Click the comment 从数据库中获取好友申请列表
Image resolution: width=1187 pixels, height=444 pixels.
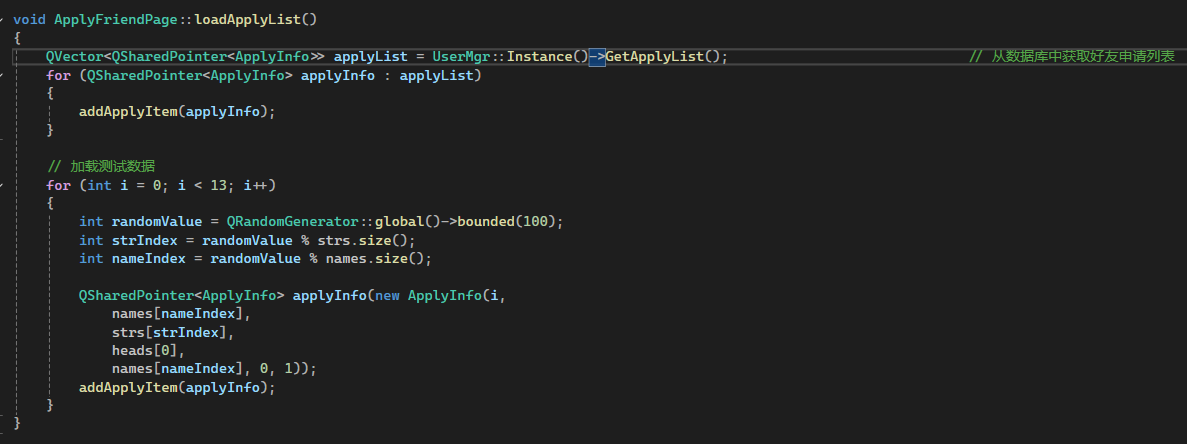(x=1072, y=56)
